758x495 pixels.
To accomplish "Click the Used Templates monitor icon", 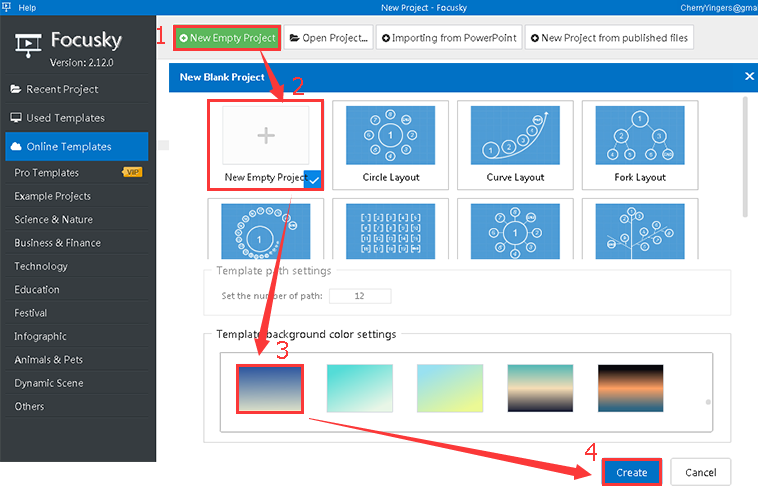I will tap(16, 117).
